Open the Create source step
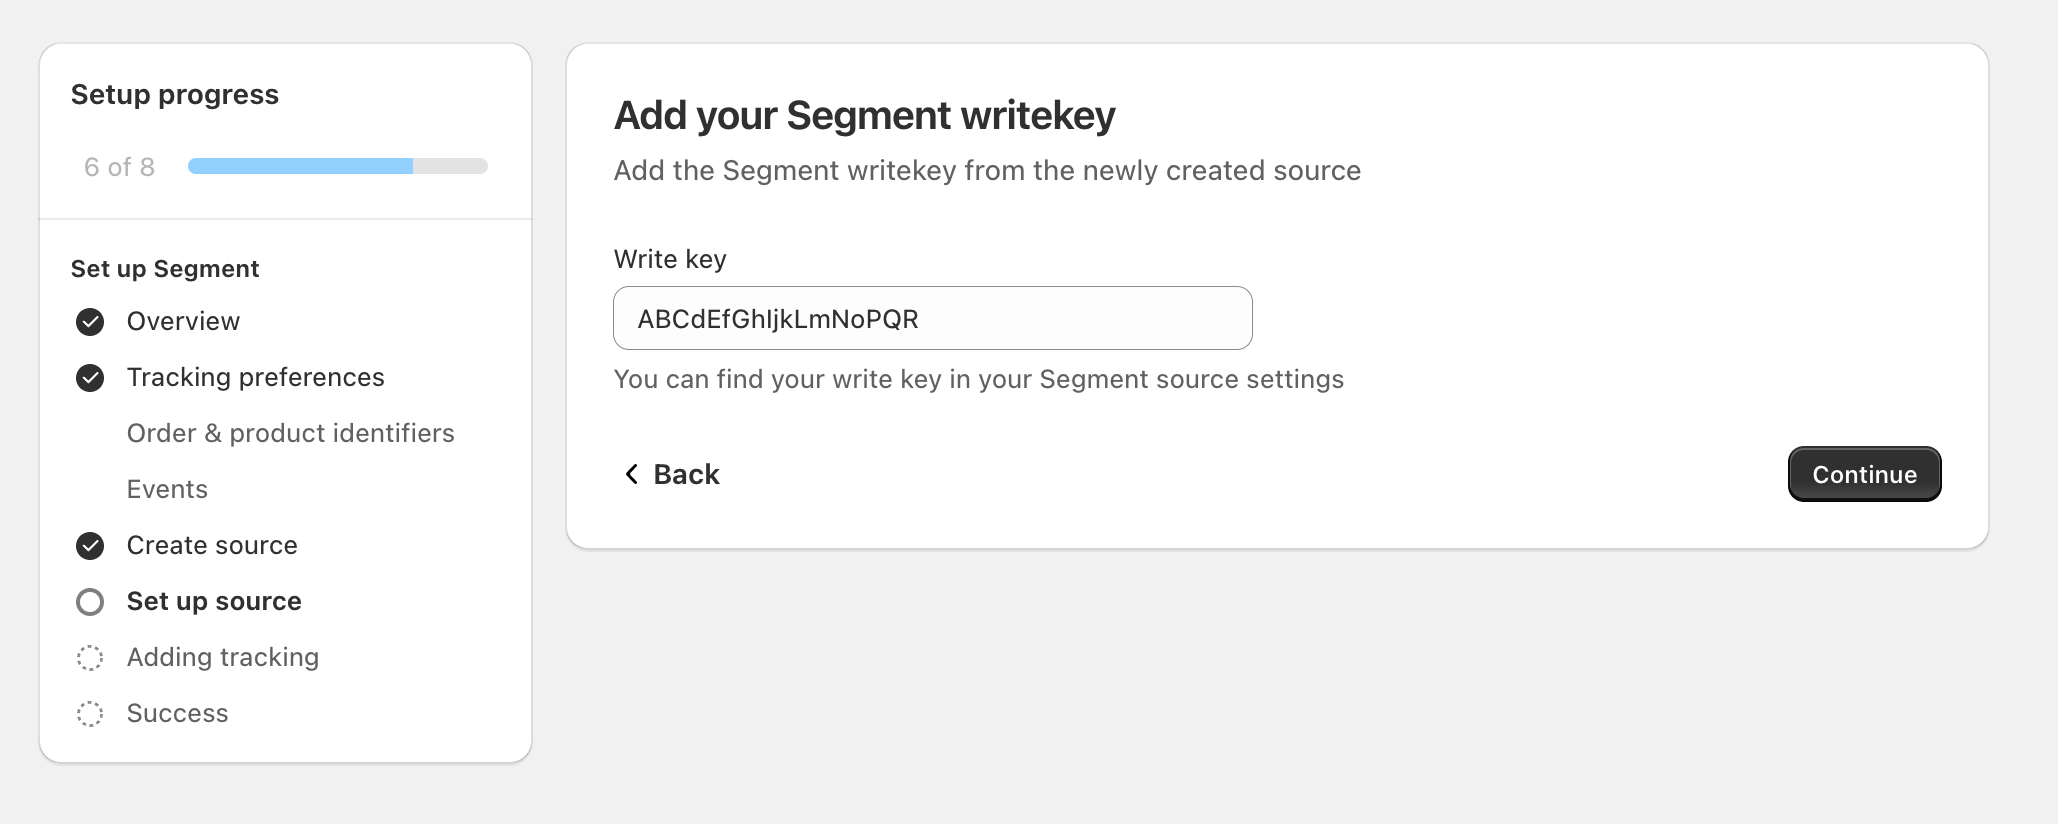Viewport: 2058px width, 824px height. point(212,545)
